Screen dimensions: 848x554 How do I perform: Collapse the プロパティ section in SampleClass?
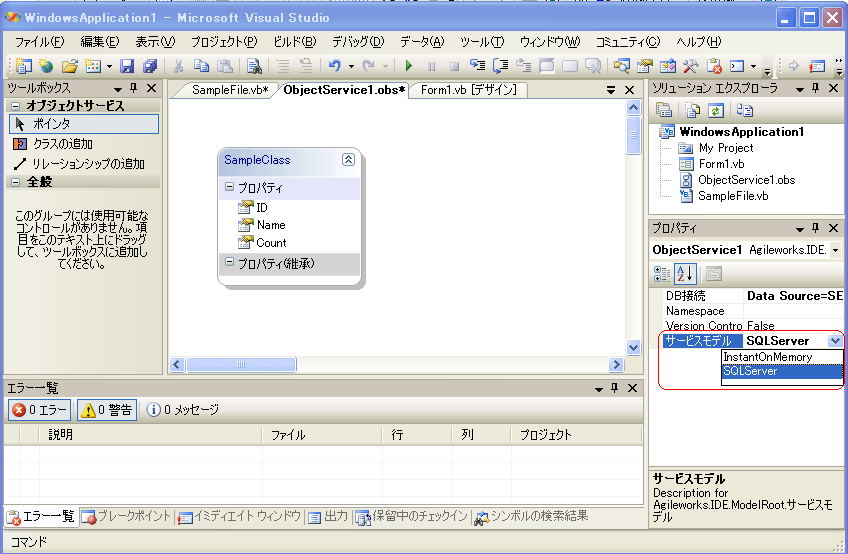pos(229,187)
